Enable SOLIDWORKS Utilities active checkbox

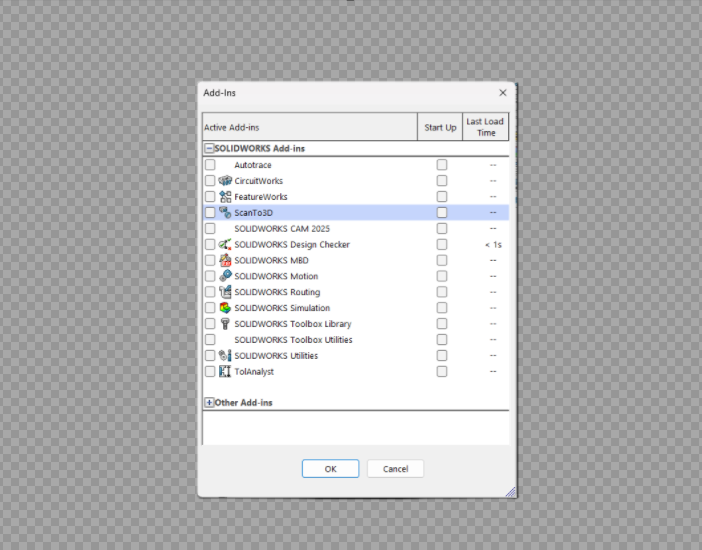210,356
